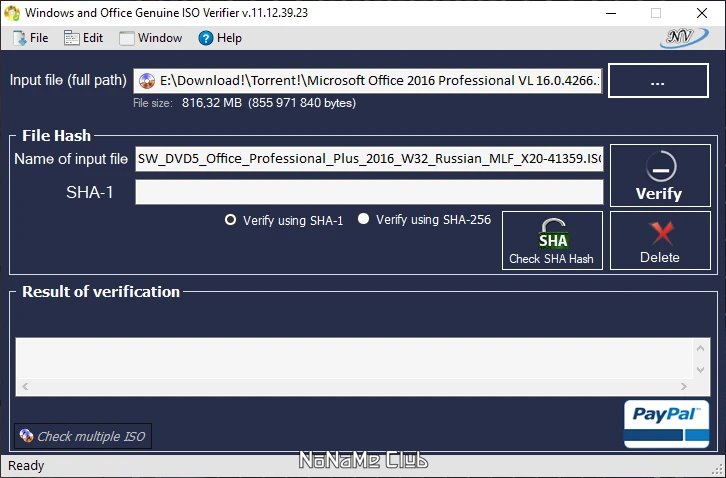Open the Window menu

[150, 38]
